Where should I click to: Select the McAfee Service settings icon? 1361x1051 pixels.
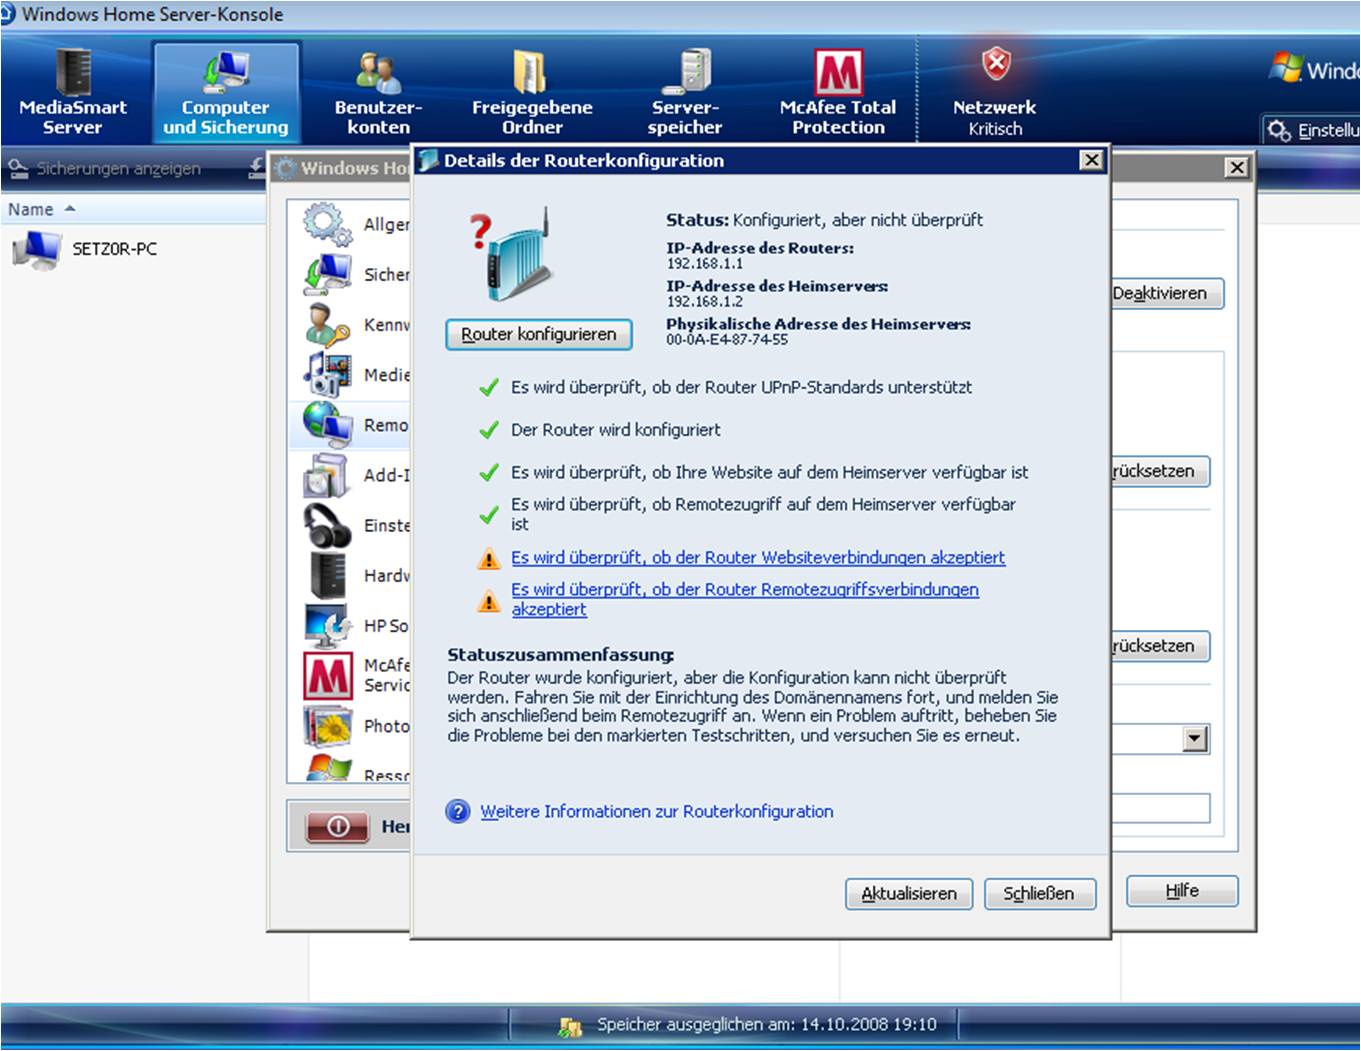click(x=328, y=675)
